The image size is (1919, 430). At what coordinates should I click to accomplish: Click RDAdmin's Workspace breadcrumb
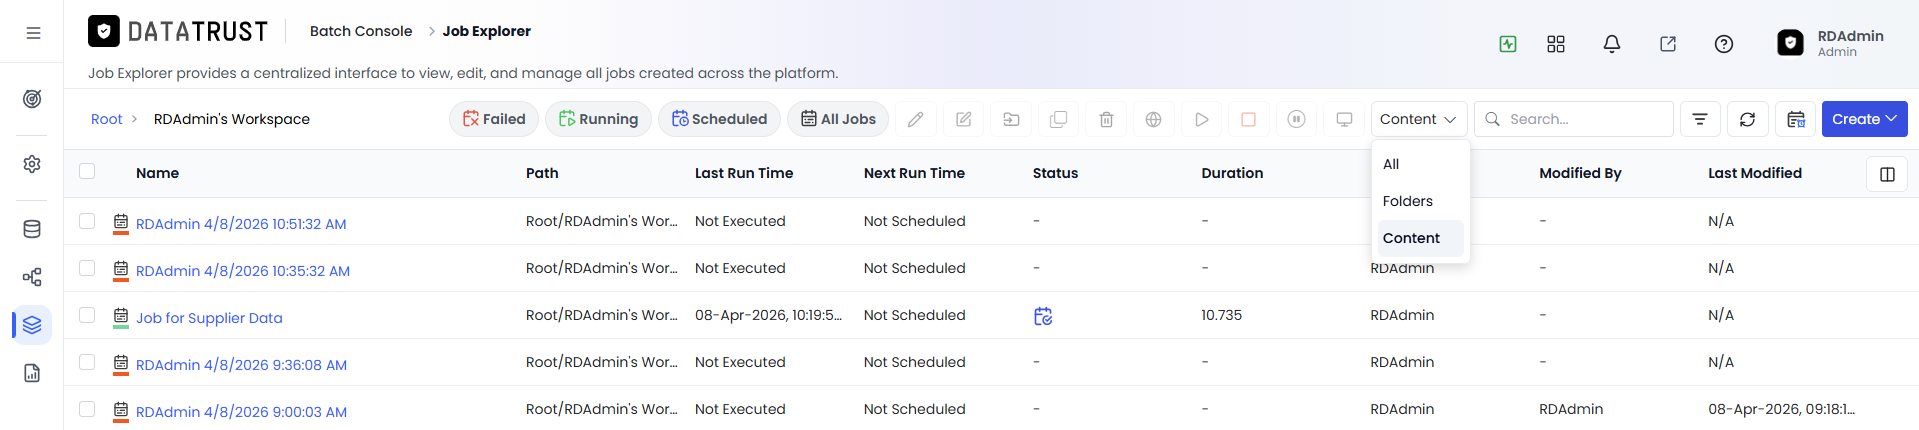click(232, 119)
